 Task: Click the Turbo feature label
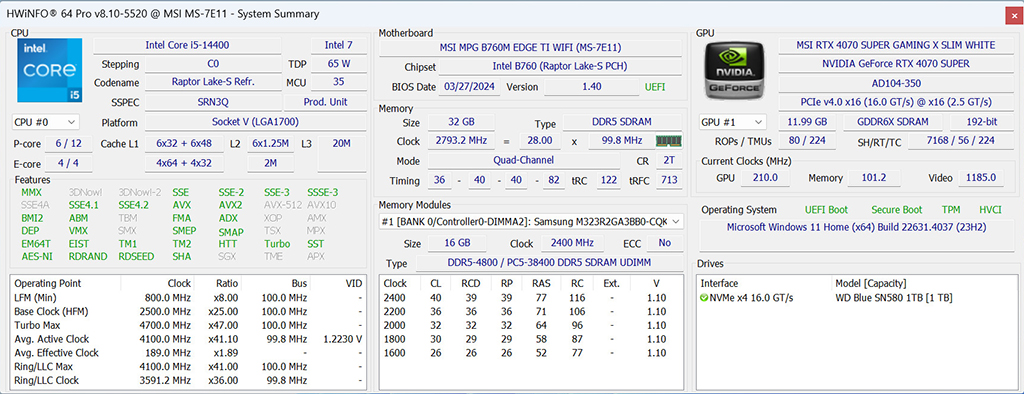coord(277,244)
